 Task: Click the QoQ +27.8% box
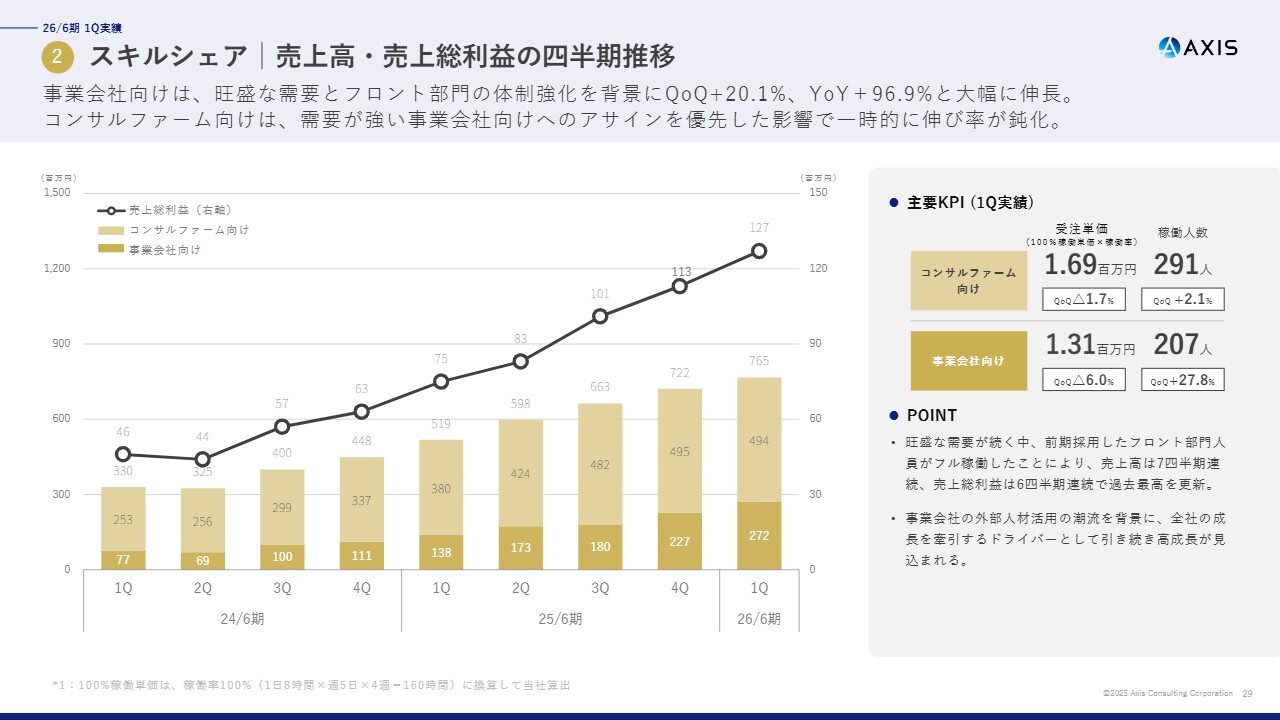pos(1182,380)
